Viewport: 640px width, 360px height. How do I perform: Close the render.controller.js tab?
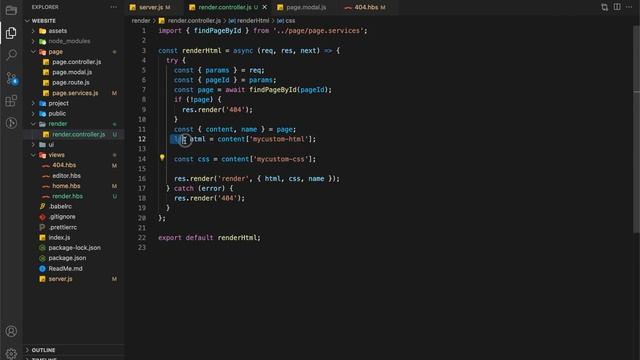pos(264,7)
